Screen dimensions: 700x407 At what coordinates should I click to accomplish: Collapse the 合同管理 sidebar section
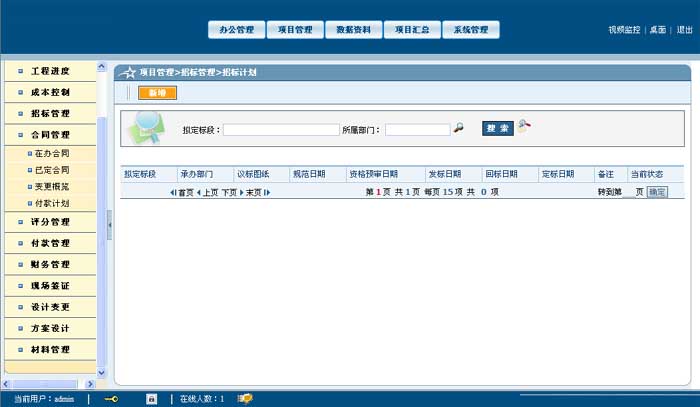[50, 135]
